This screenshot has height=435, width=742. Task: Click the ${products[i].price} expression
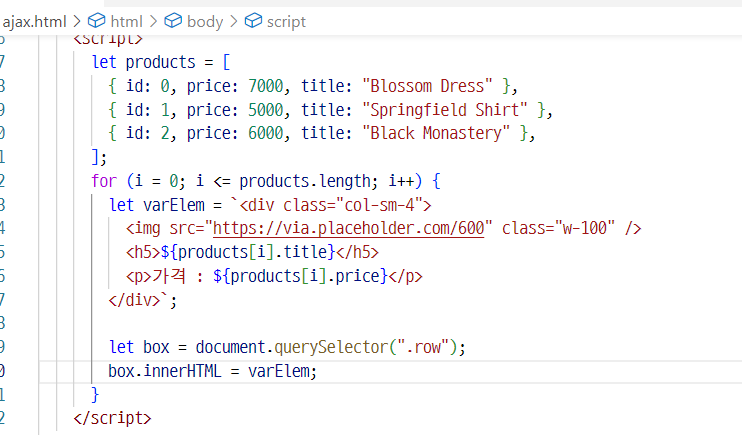coord(300,276)
